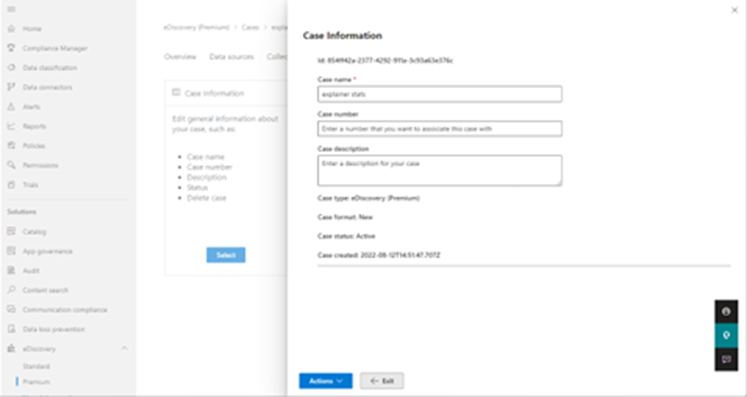Select Premium under eDiscovery
Viewport: 747px width, 397px height.
click(36, 382)
